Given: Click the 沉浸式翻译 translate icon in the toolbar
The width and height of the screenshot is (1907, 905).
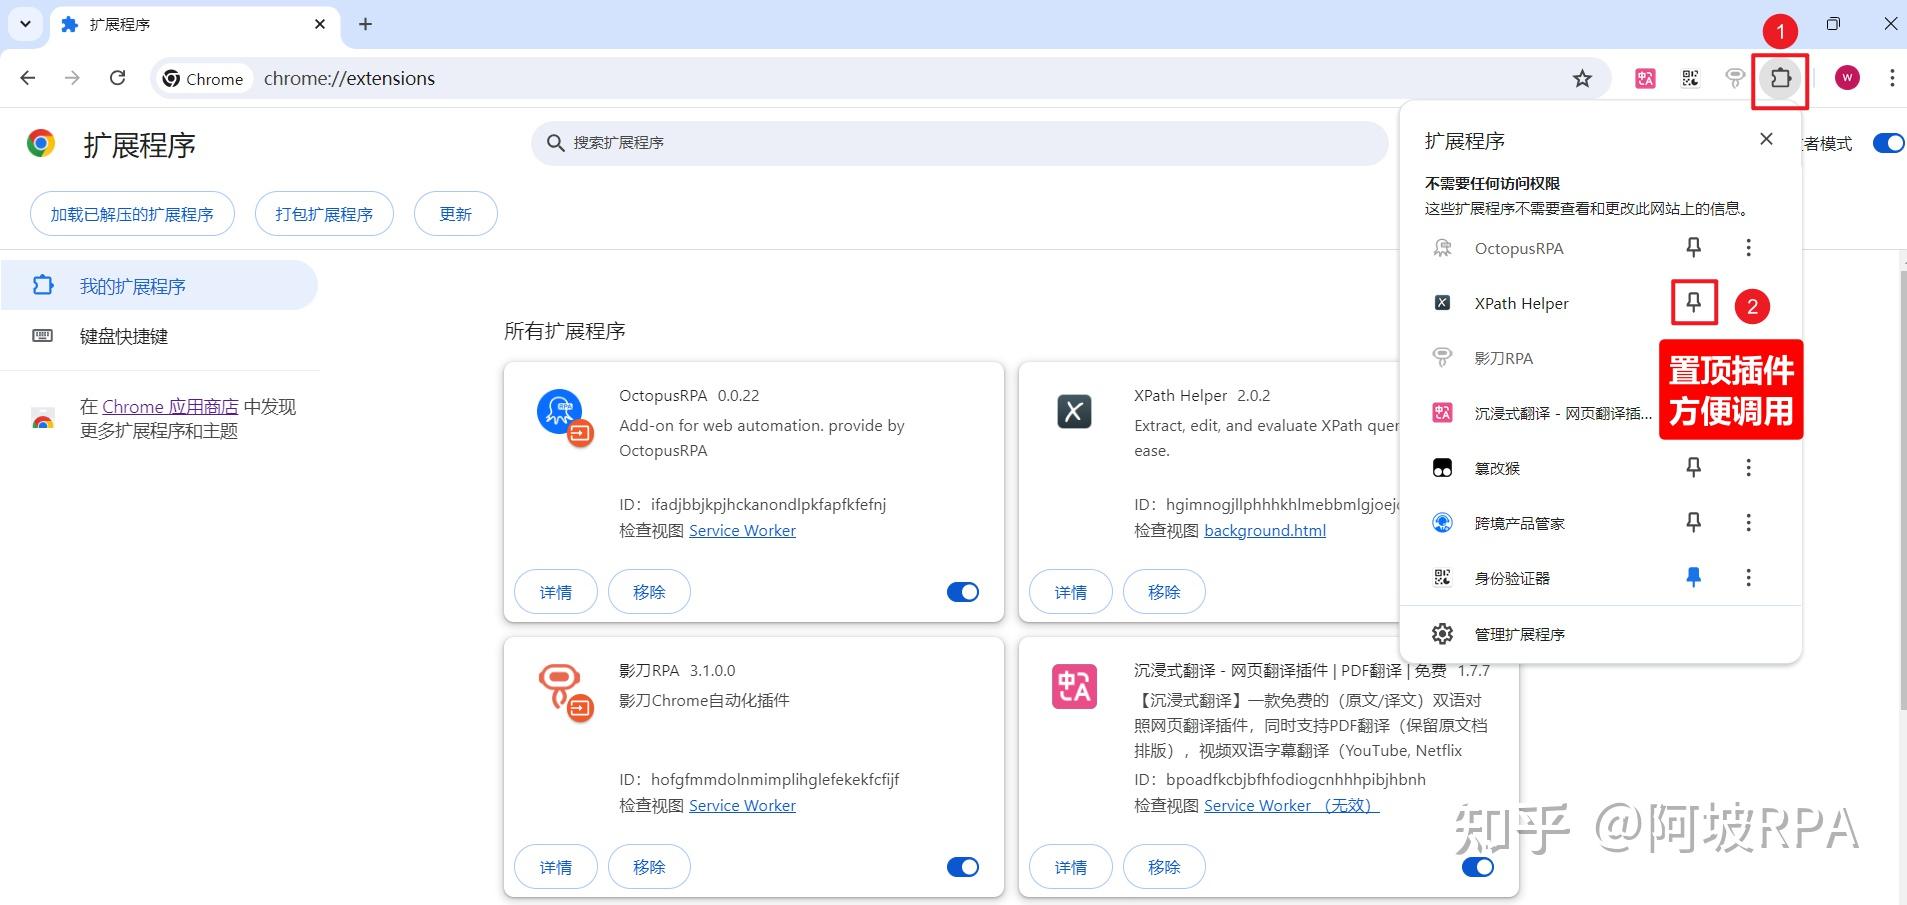Looking at the screenshot, I should (x=1645, y=78).
